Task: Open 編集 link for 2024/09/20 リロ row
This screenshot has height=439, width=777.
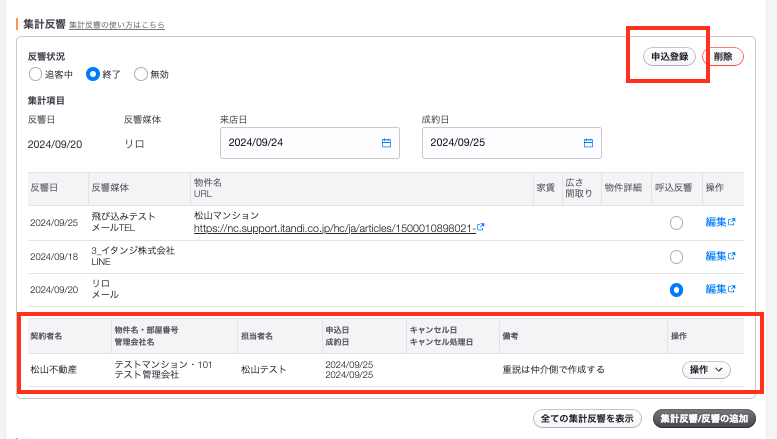Action: point(720,289)
